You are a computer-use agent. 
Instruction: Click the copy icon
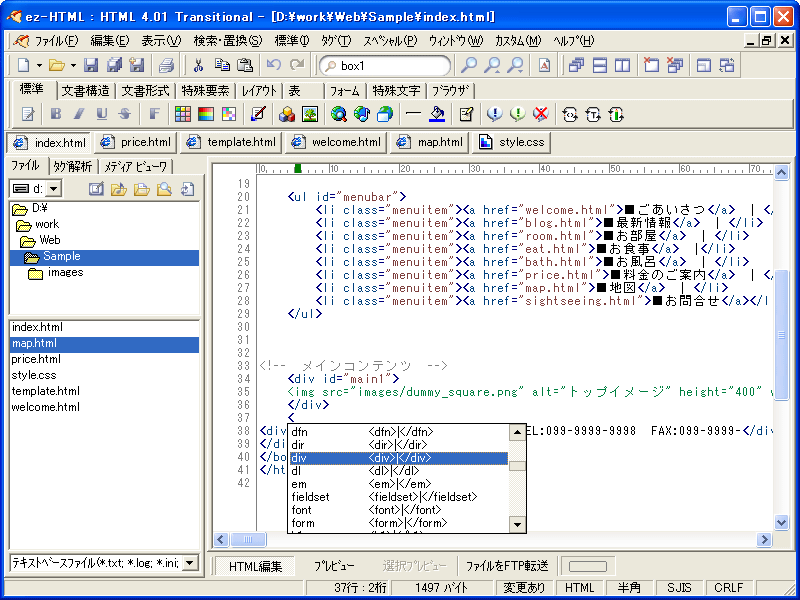tap(222, 65)
